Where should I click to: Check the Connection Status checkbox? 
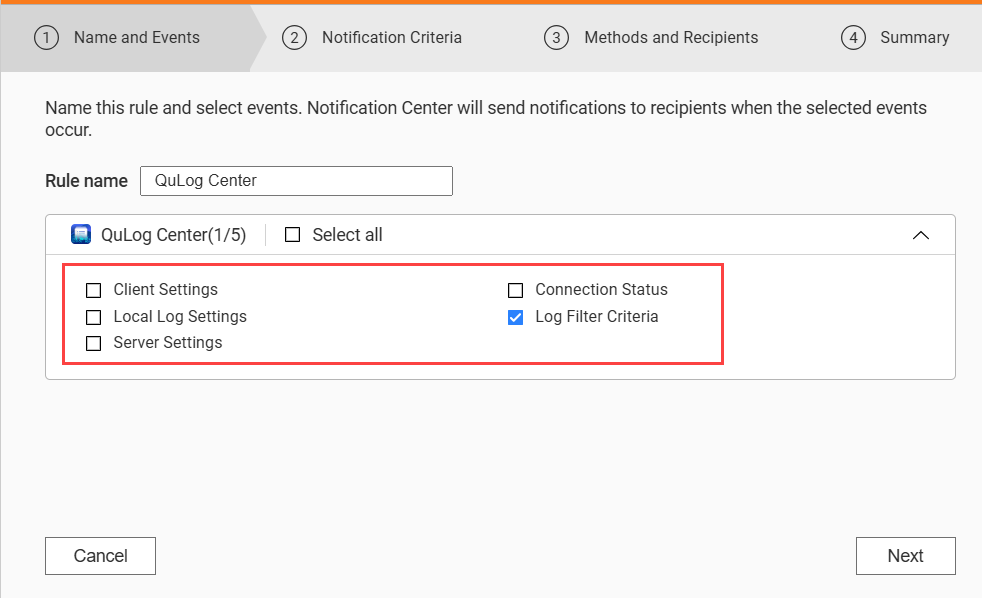tap(516, 290)
